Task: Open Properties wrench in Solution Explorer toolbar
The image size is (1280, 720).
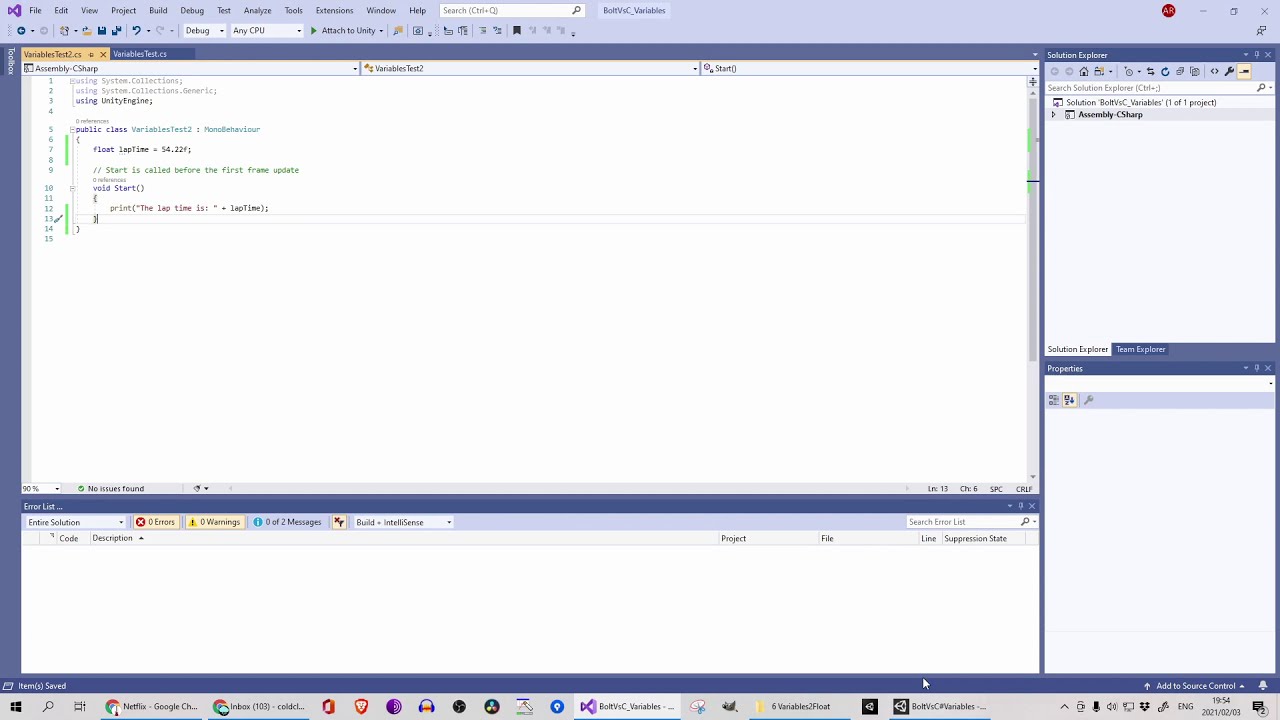Action: [1229, 71]
